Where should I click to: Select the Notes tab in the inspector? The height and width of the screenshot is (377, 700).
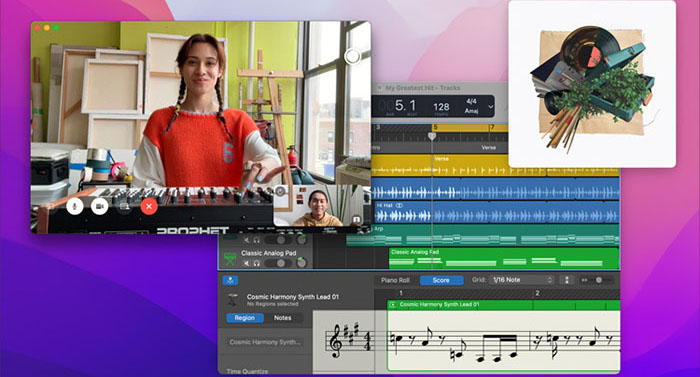(283, 318)
